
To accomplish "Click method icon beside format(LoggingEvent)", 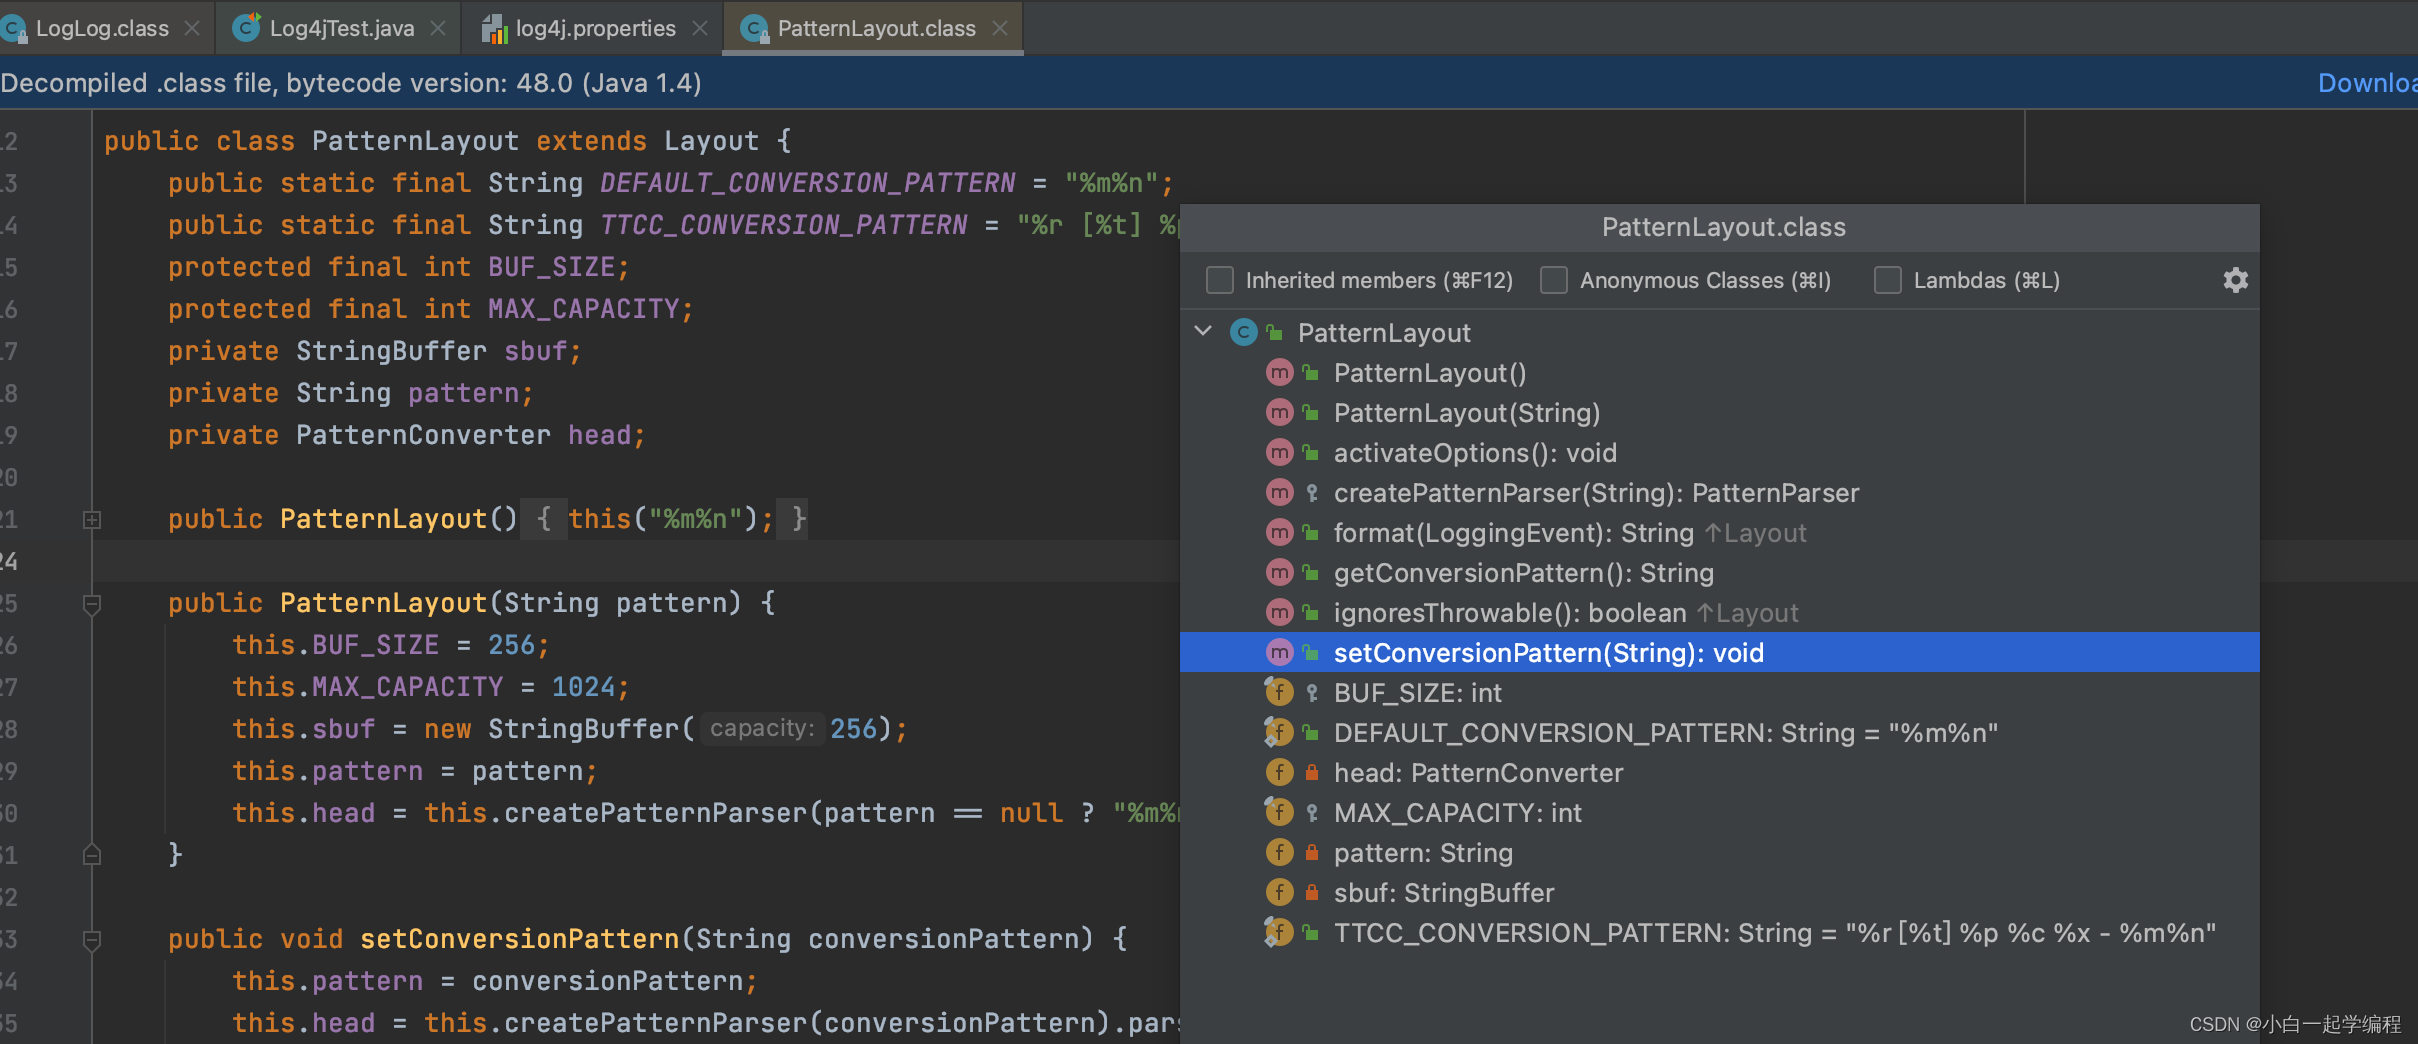I will [x=1279, y=533].
